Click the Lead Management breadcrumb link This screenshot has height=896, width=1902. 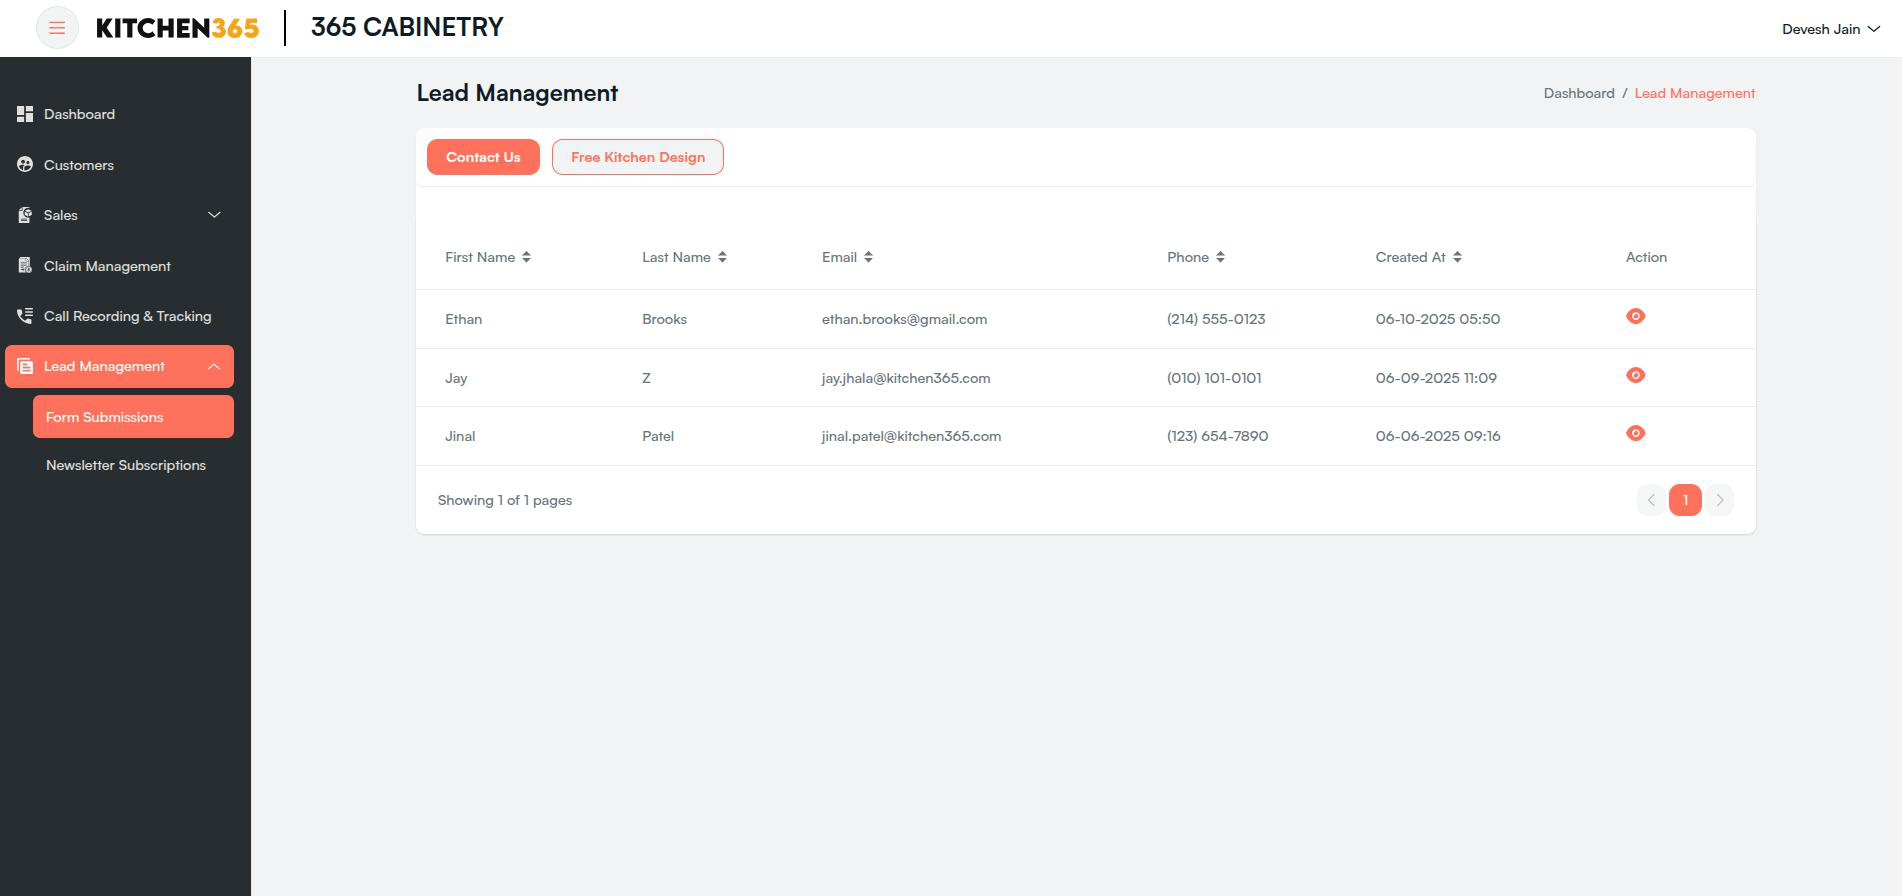(1695, 93)
